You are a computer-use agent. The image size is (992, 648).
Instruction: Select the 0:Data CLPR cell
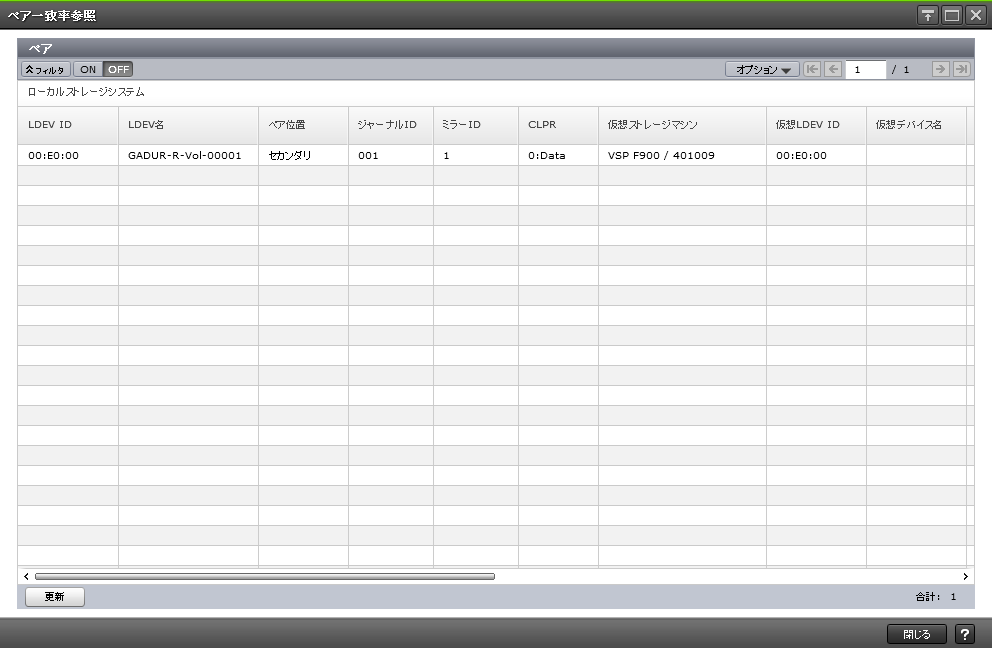558,156
